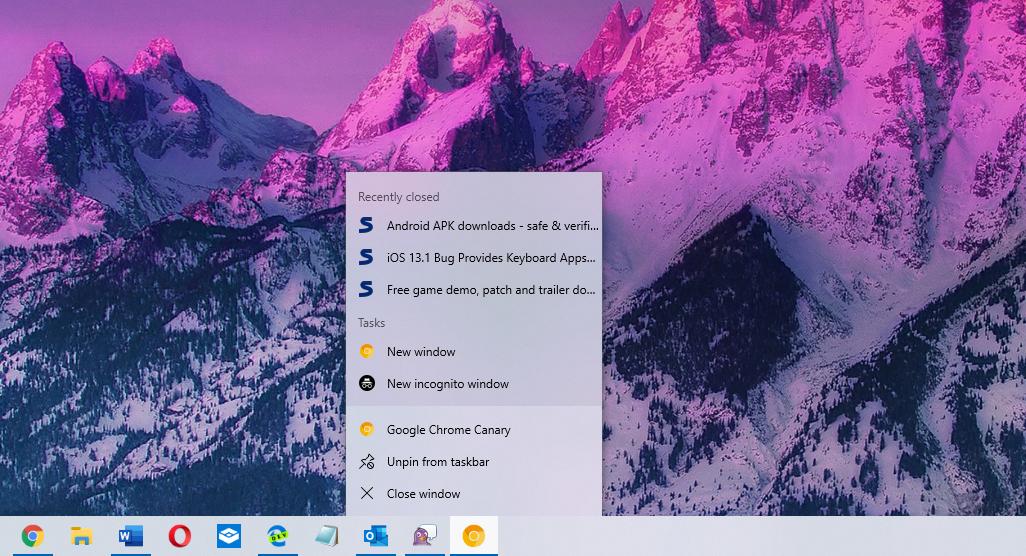The image size is (1026, 556).
Task: Reopen 'iOS 13.1 Bug Provides Keyboard Apps...'
Action: (474, 258)
